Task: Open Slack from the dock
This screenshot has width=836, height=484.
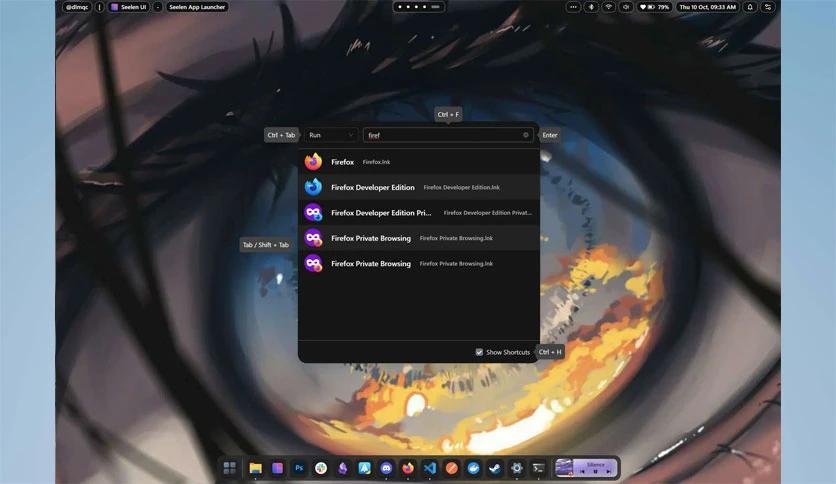Action: [x=321, y=468]
